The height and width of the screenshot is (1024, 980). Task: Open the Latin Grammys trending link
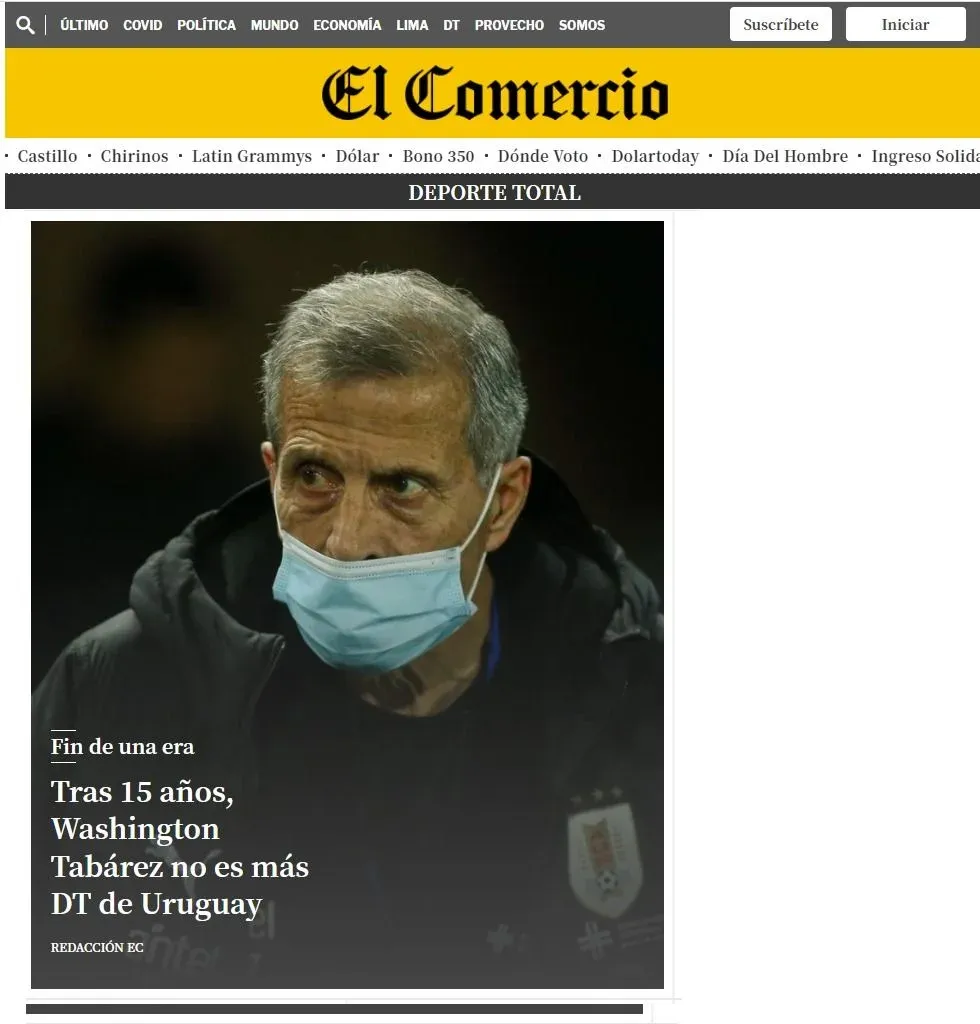251,157
